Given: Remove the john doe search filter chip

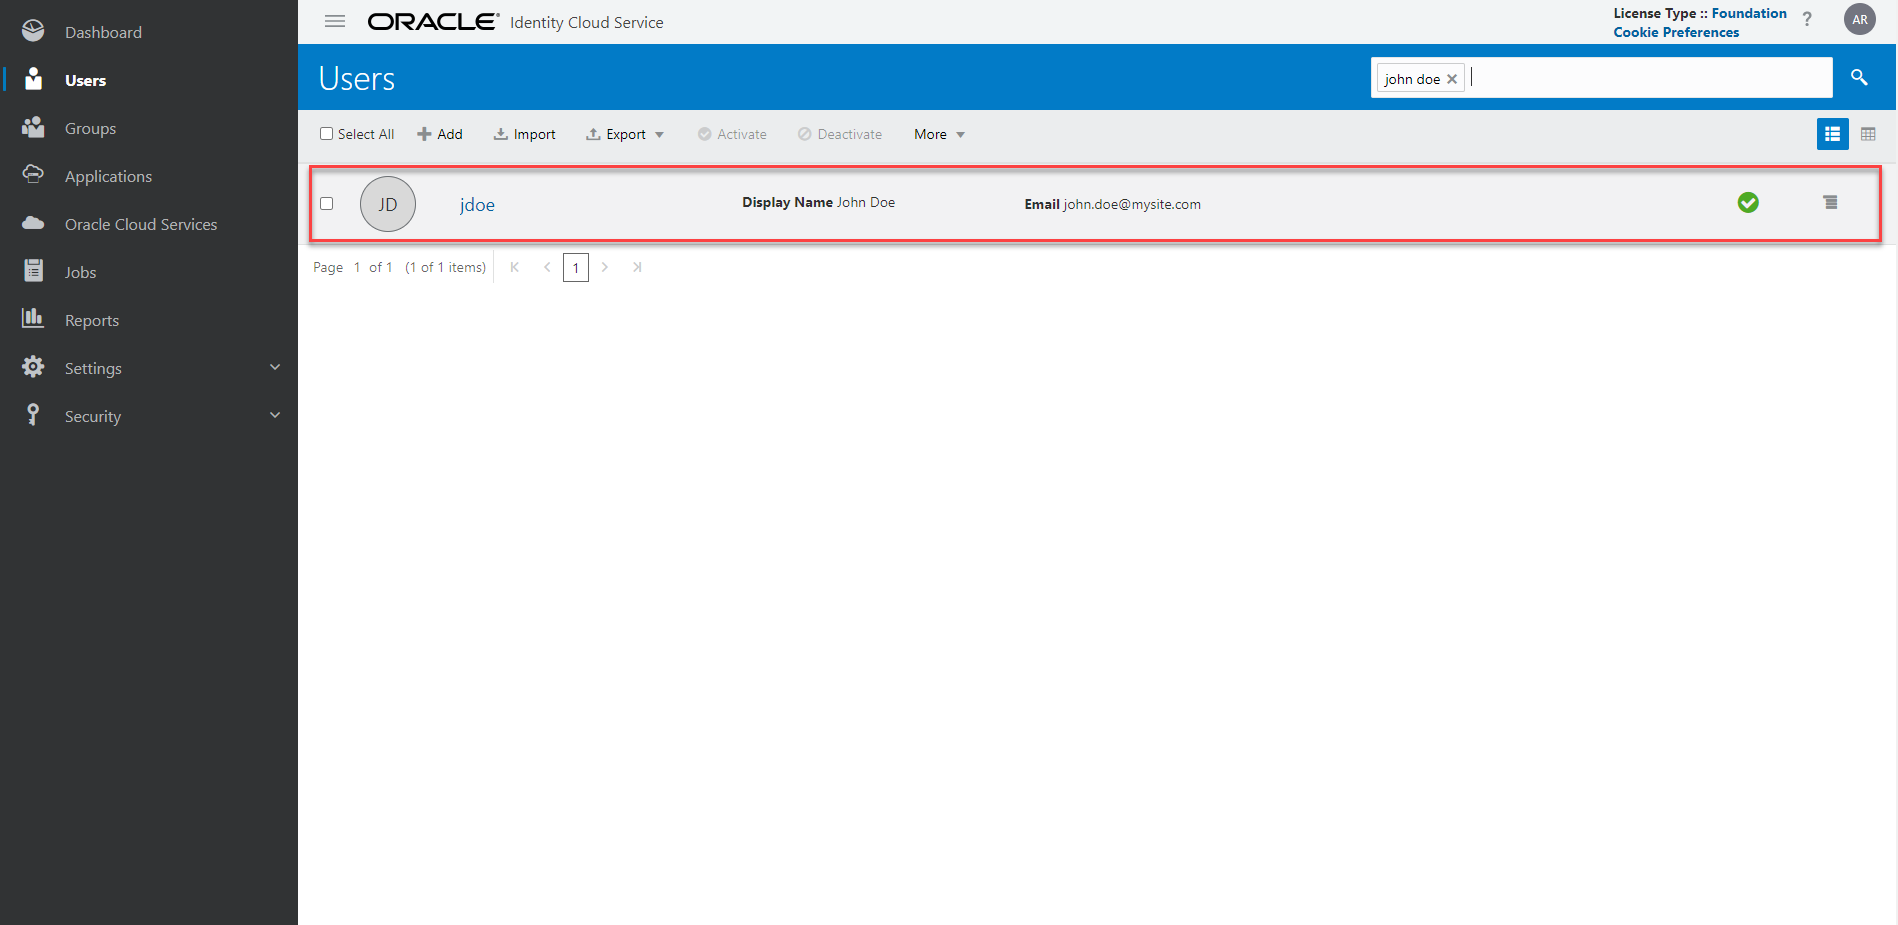Looking at the screenshot, I should 1452,78.
